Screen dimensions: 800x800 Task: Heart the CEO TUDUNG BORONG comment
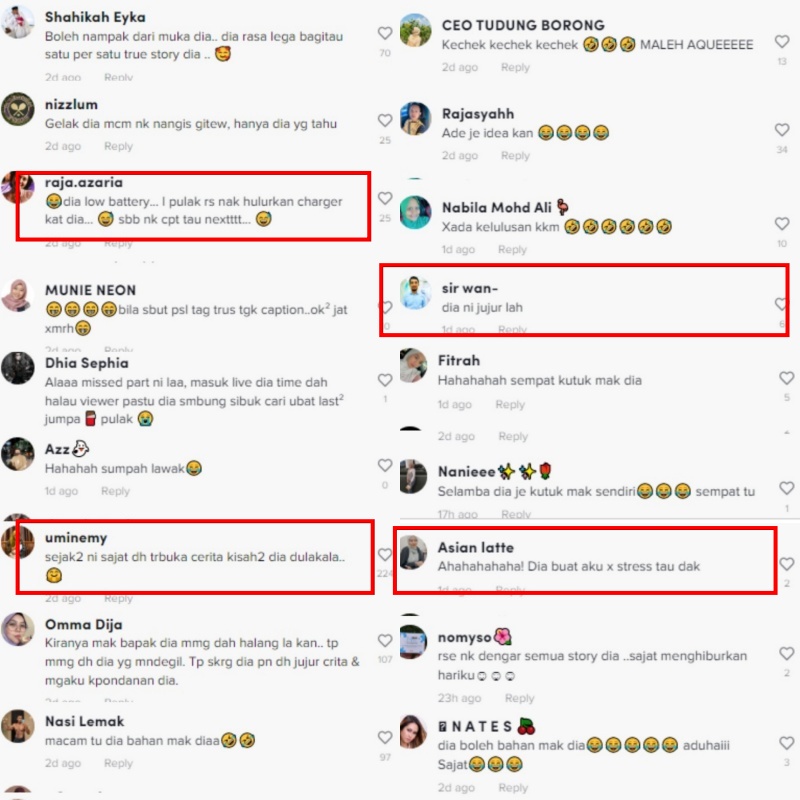782,41
